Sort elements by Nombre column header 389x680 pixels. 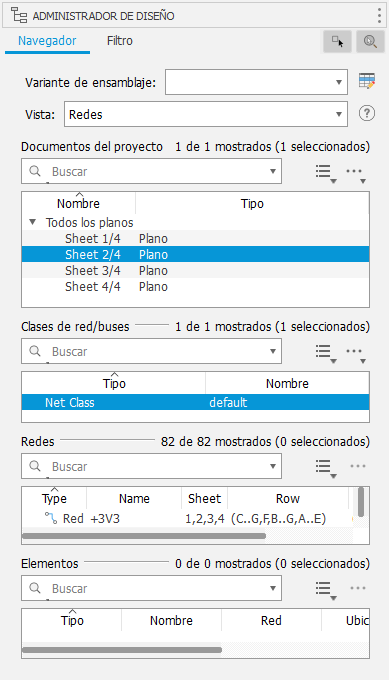pyautogui.click(x=171, y=620)
